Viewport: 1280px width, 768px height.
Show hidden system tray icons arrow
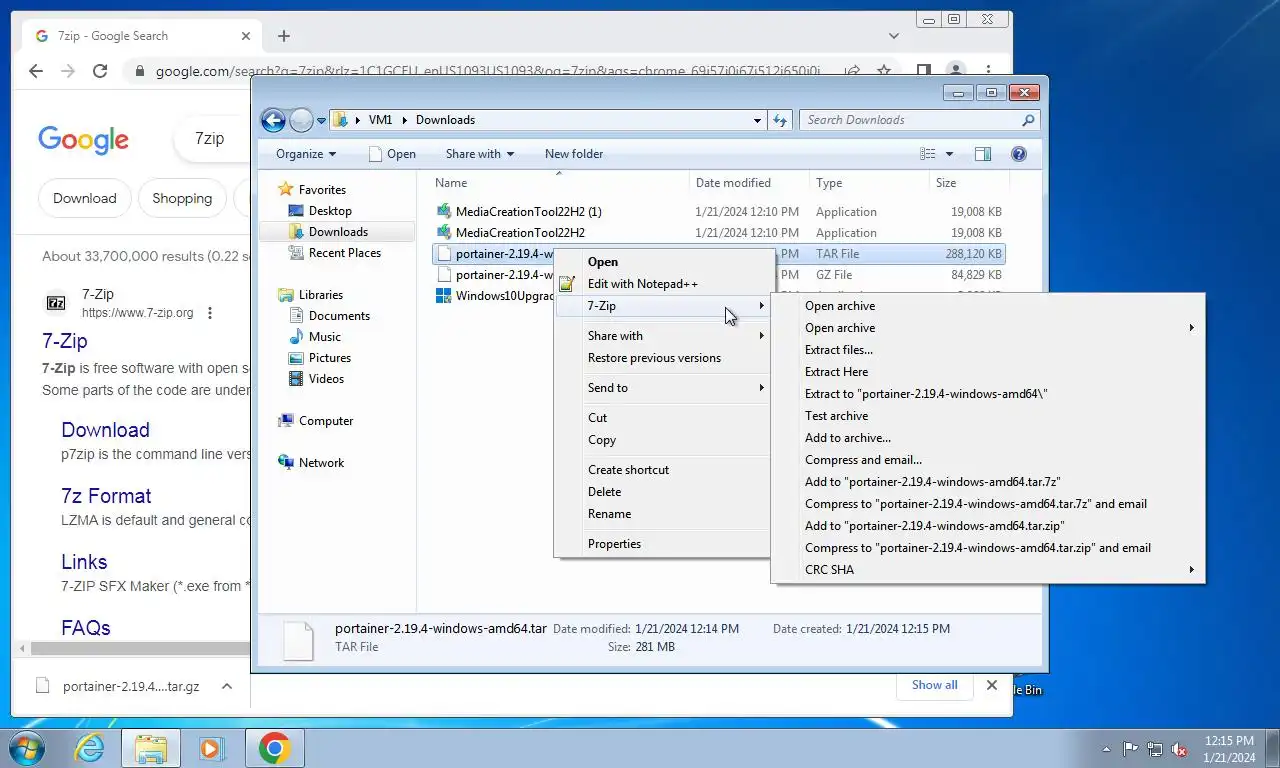[1106, 749]
